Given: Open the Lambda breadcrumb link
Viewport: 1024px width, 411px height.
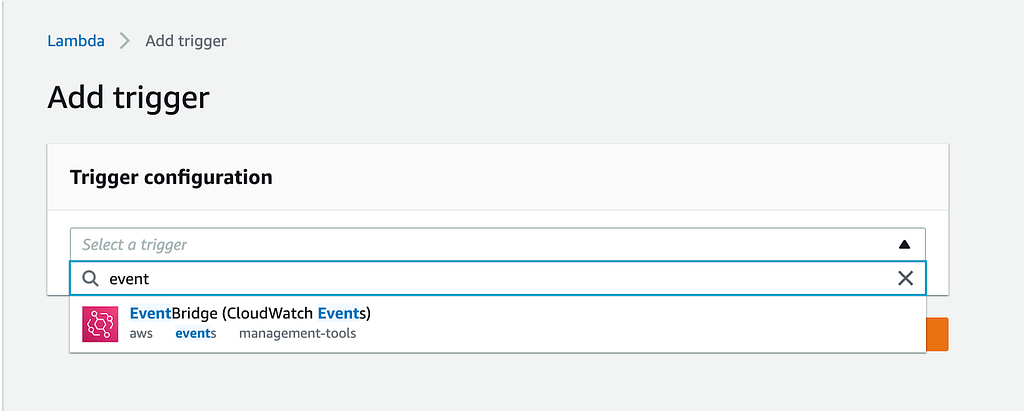Looking at the screenshot, I should click(76, 41).
